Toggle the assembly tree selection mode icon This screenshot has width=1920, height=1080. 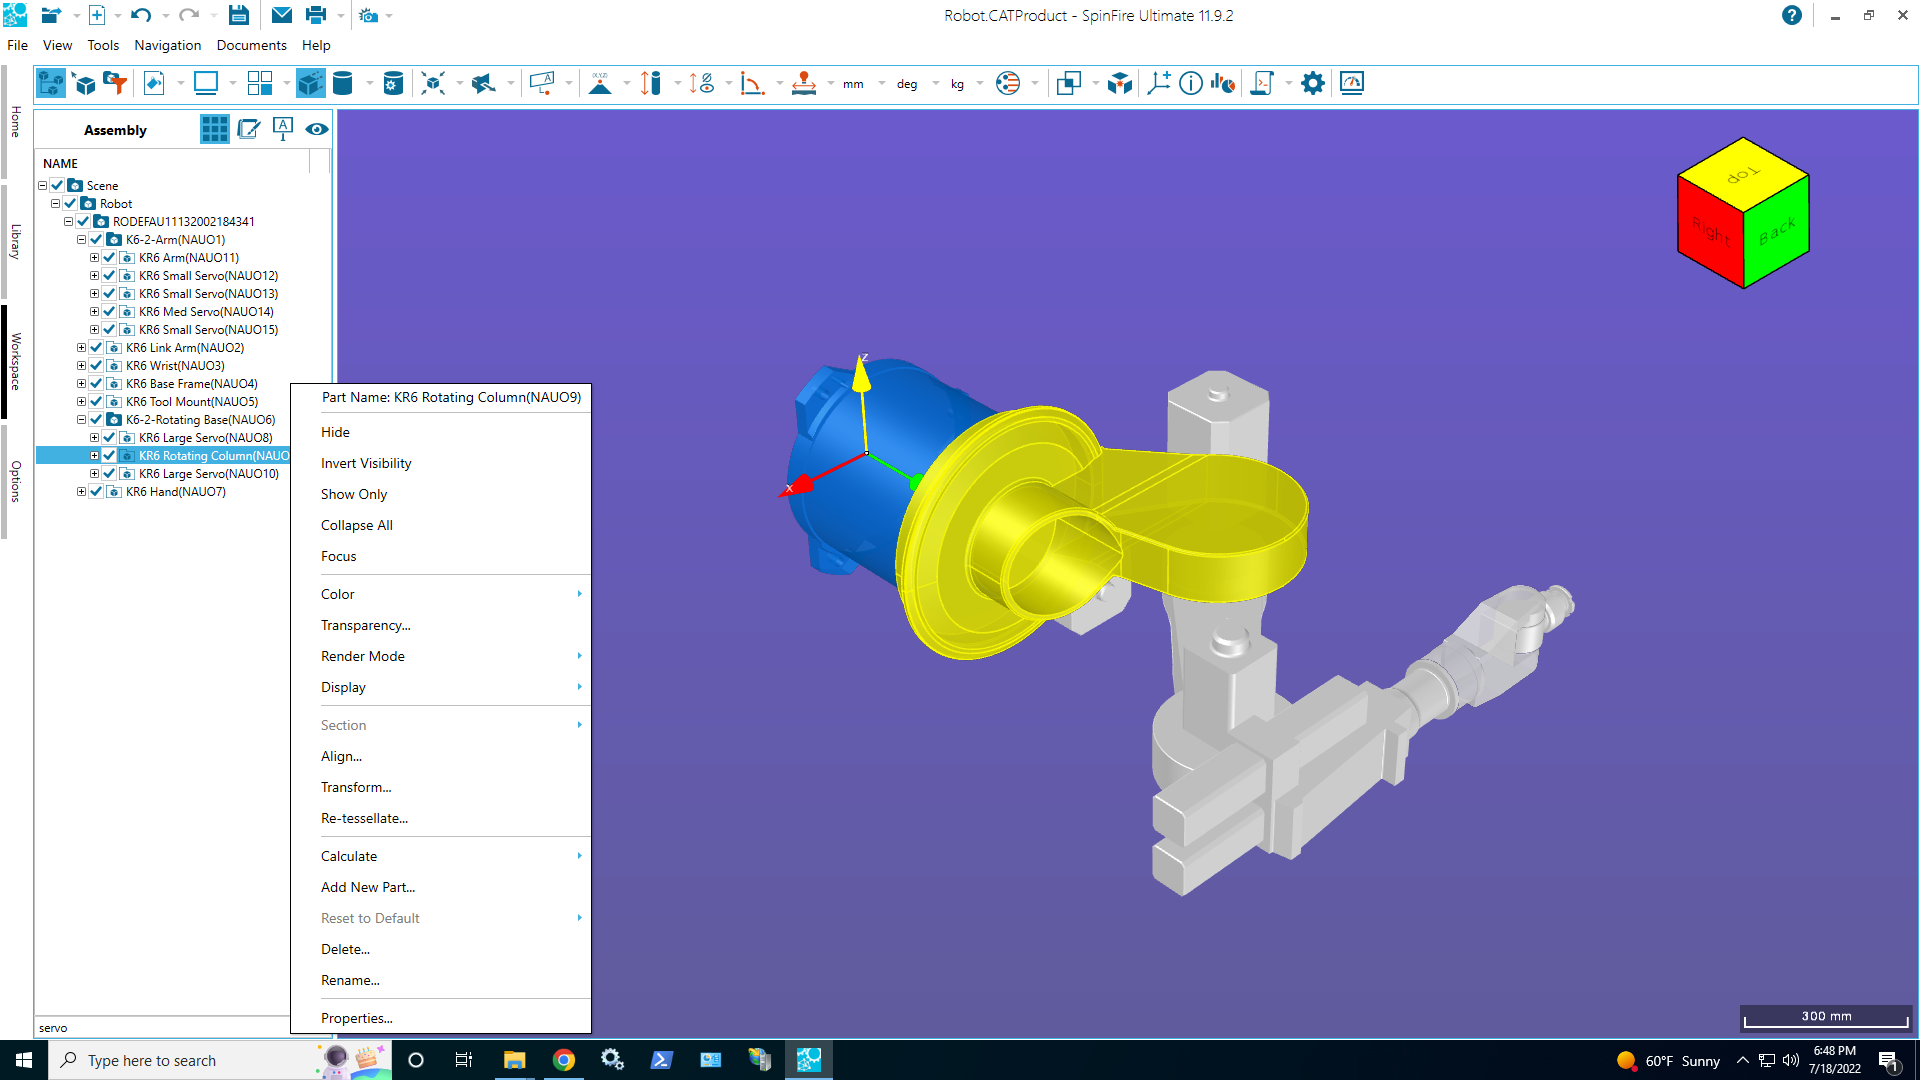coord(51,83)
